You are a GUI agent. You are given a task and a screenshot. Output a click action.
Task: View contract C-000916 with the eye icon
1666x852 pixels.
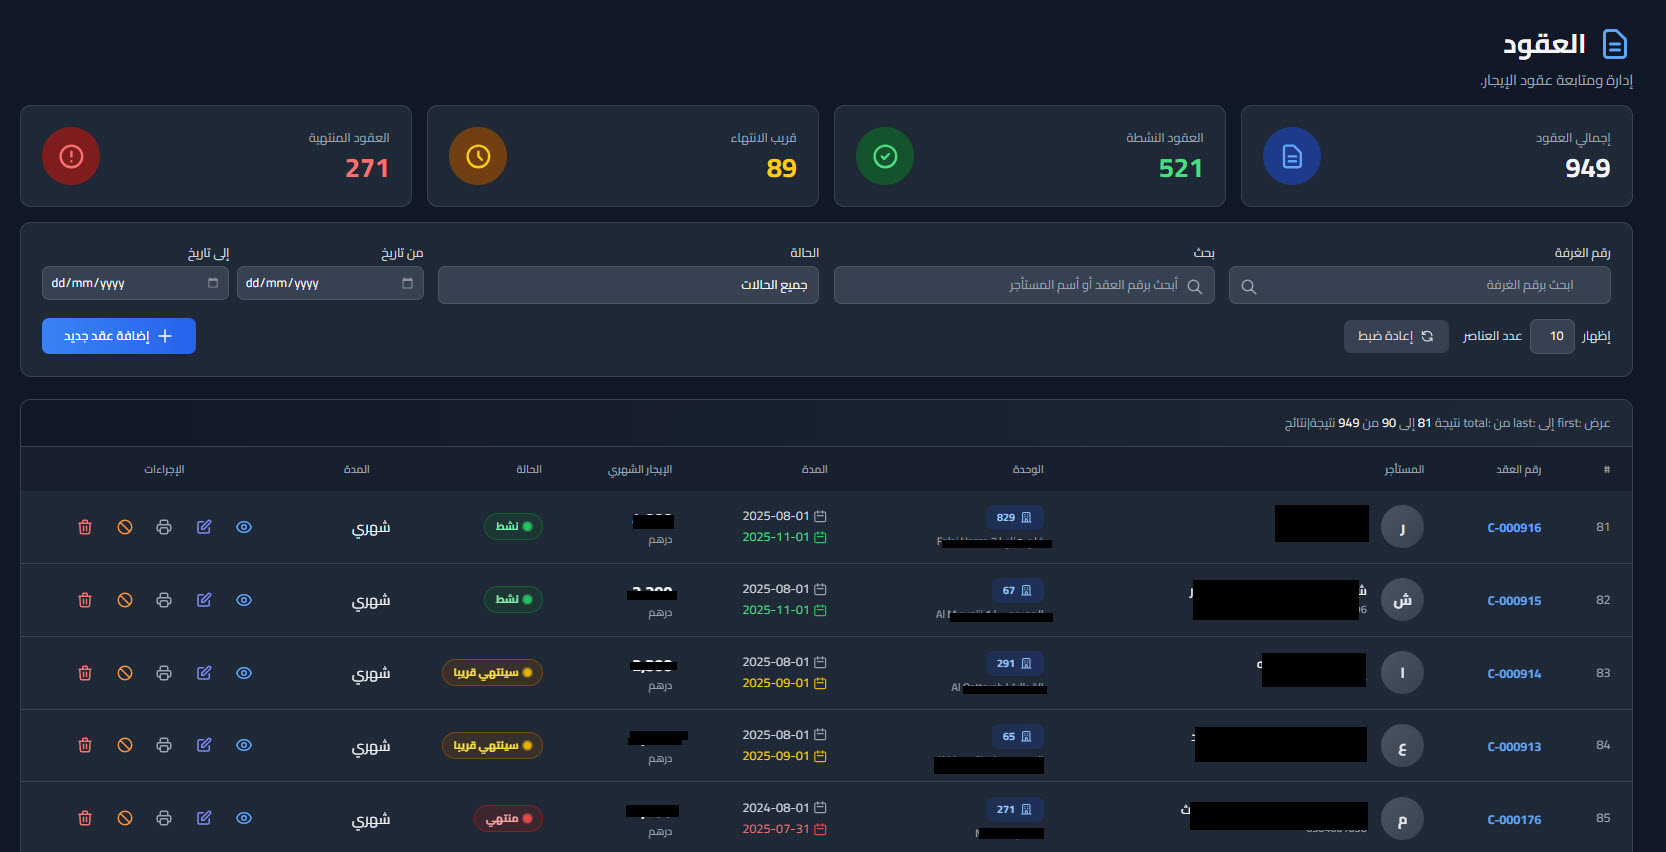pos(244,527)
